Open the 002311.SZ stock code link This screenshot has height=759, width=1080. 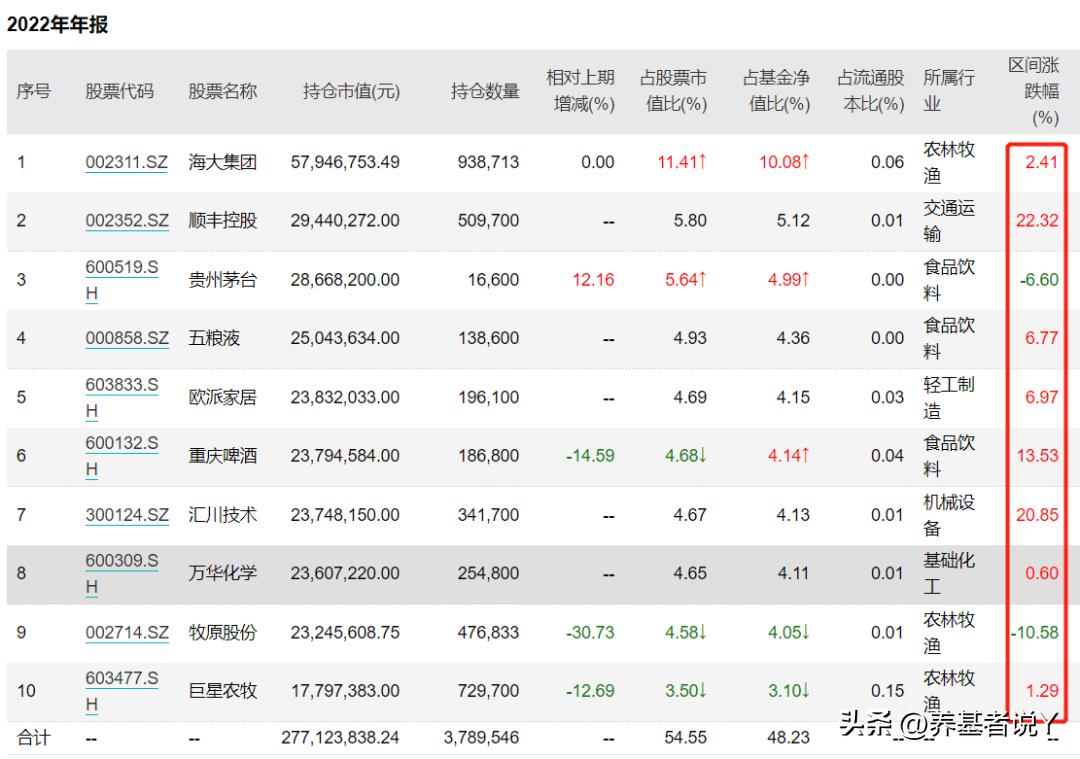pyautogui.click(x=126, y=162)
